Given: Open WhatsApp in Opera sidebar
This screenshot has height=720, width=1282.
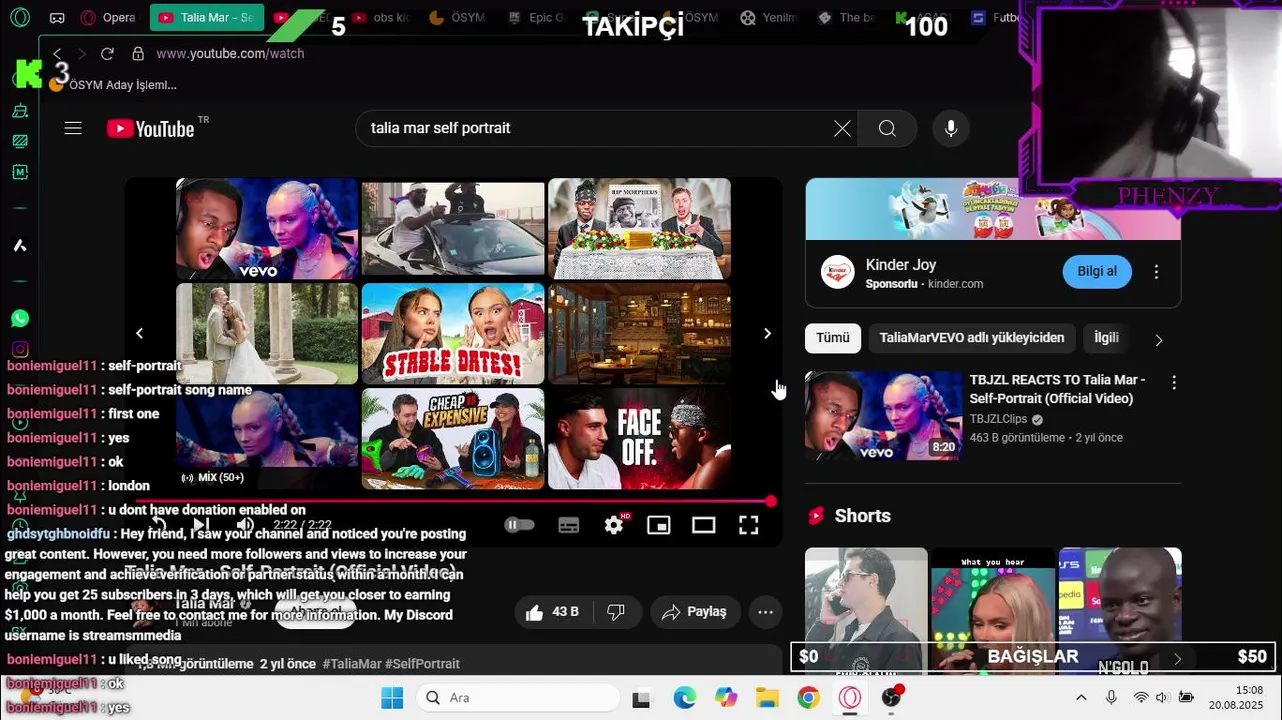Looking at the screenshot, I should click(x=20, y=318).
